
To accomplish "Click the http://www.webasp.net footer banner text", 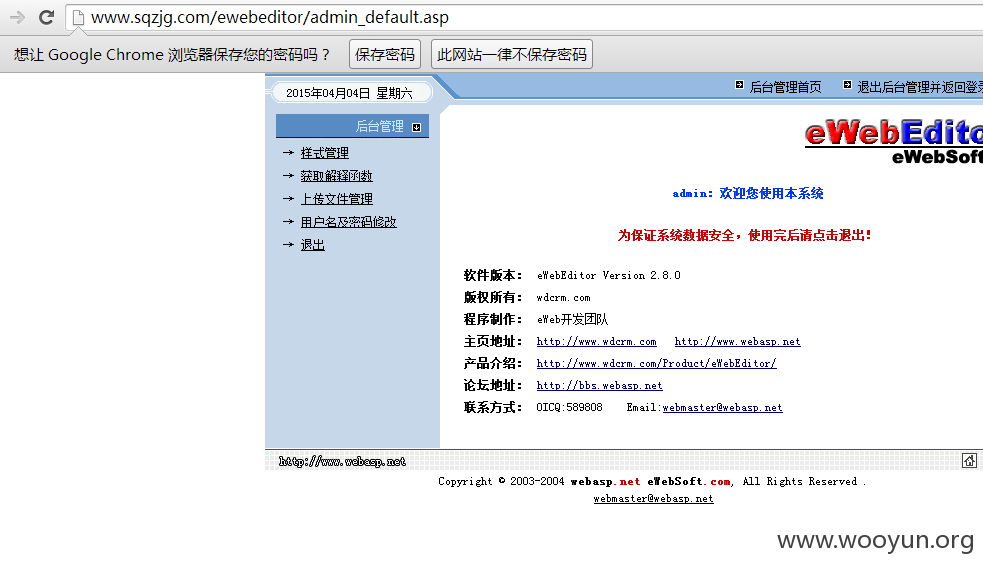I will tap(342, 462).
